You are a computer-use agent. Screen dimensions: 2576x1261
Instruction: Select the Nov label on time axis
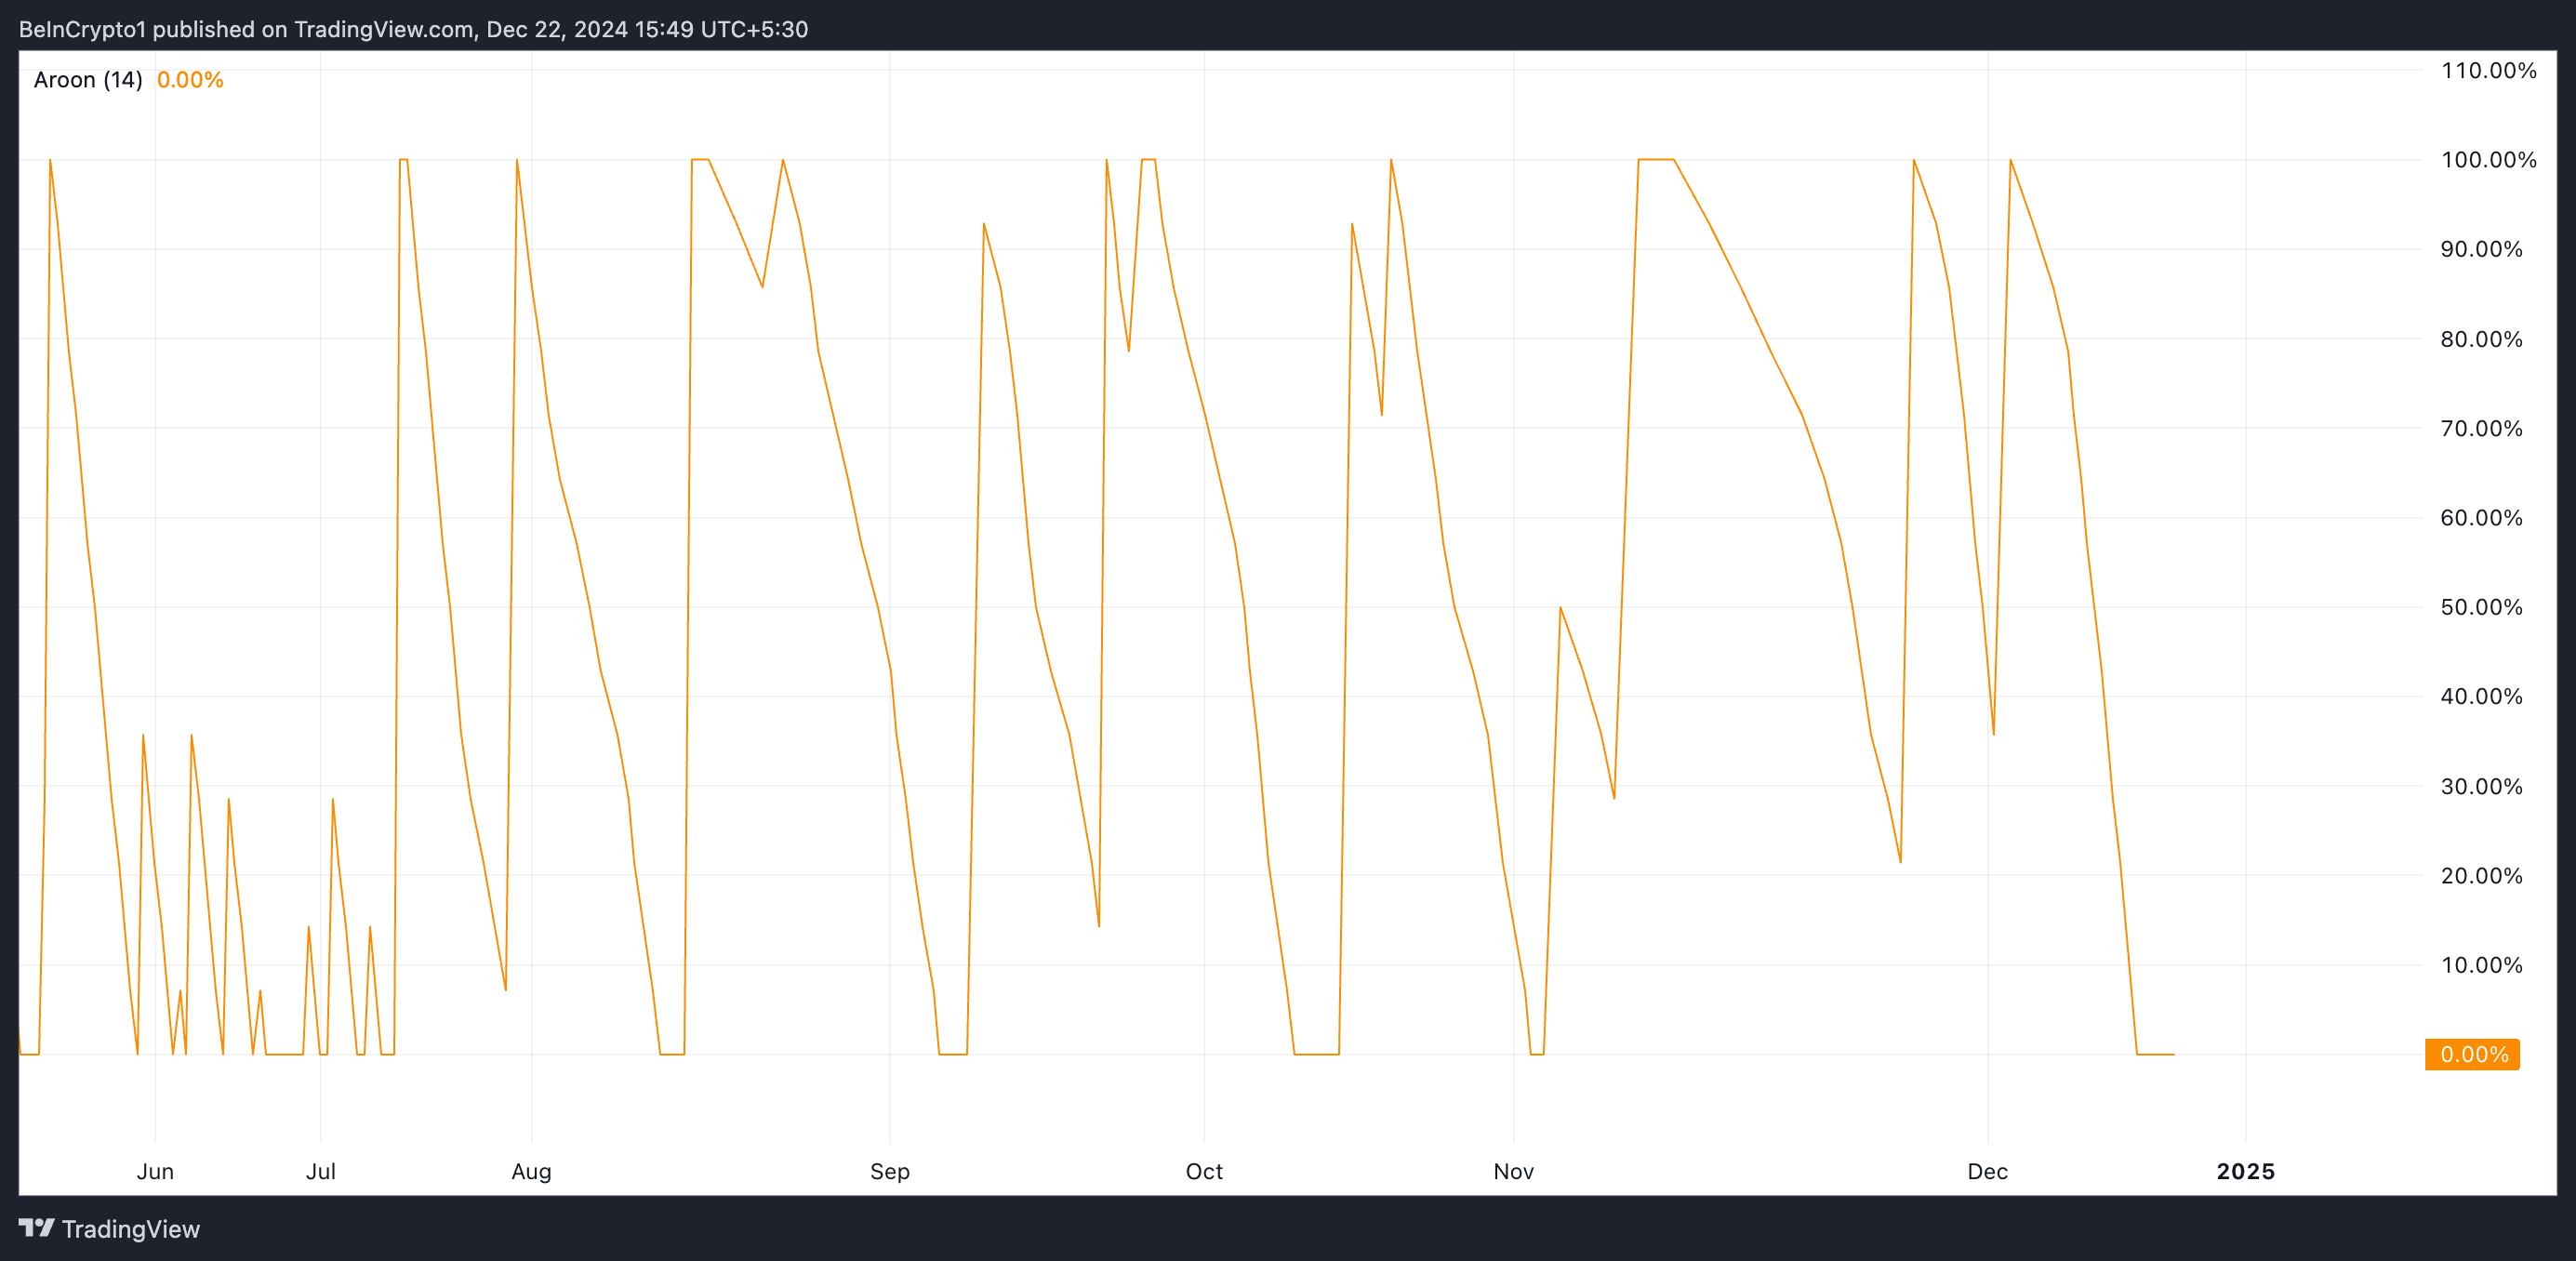[1513, 1171]
